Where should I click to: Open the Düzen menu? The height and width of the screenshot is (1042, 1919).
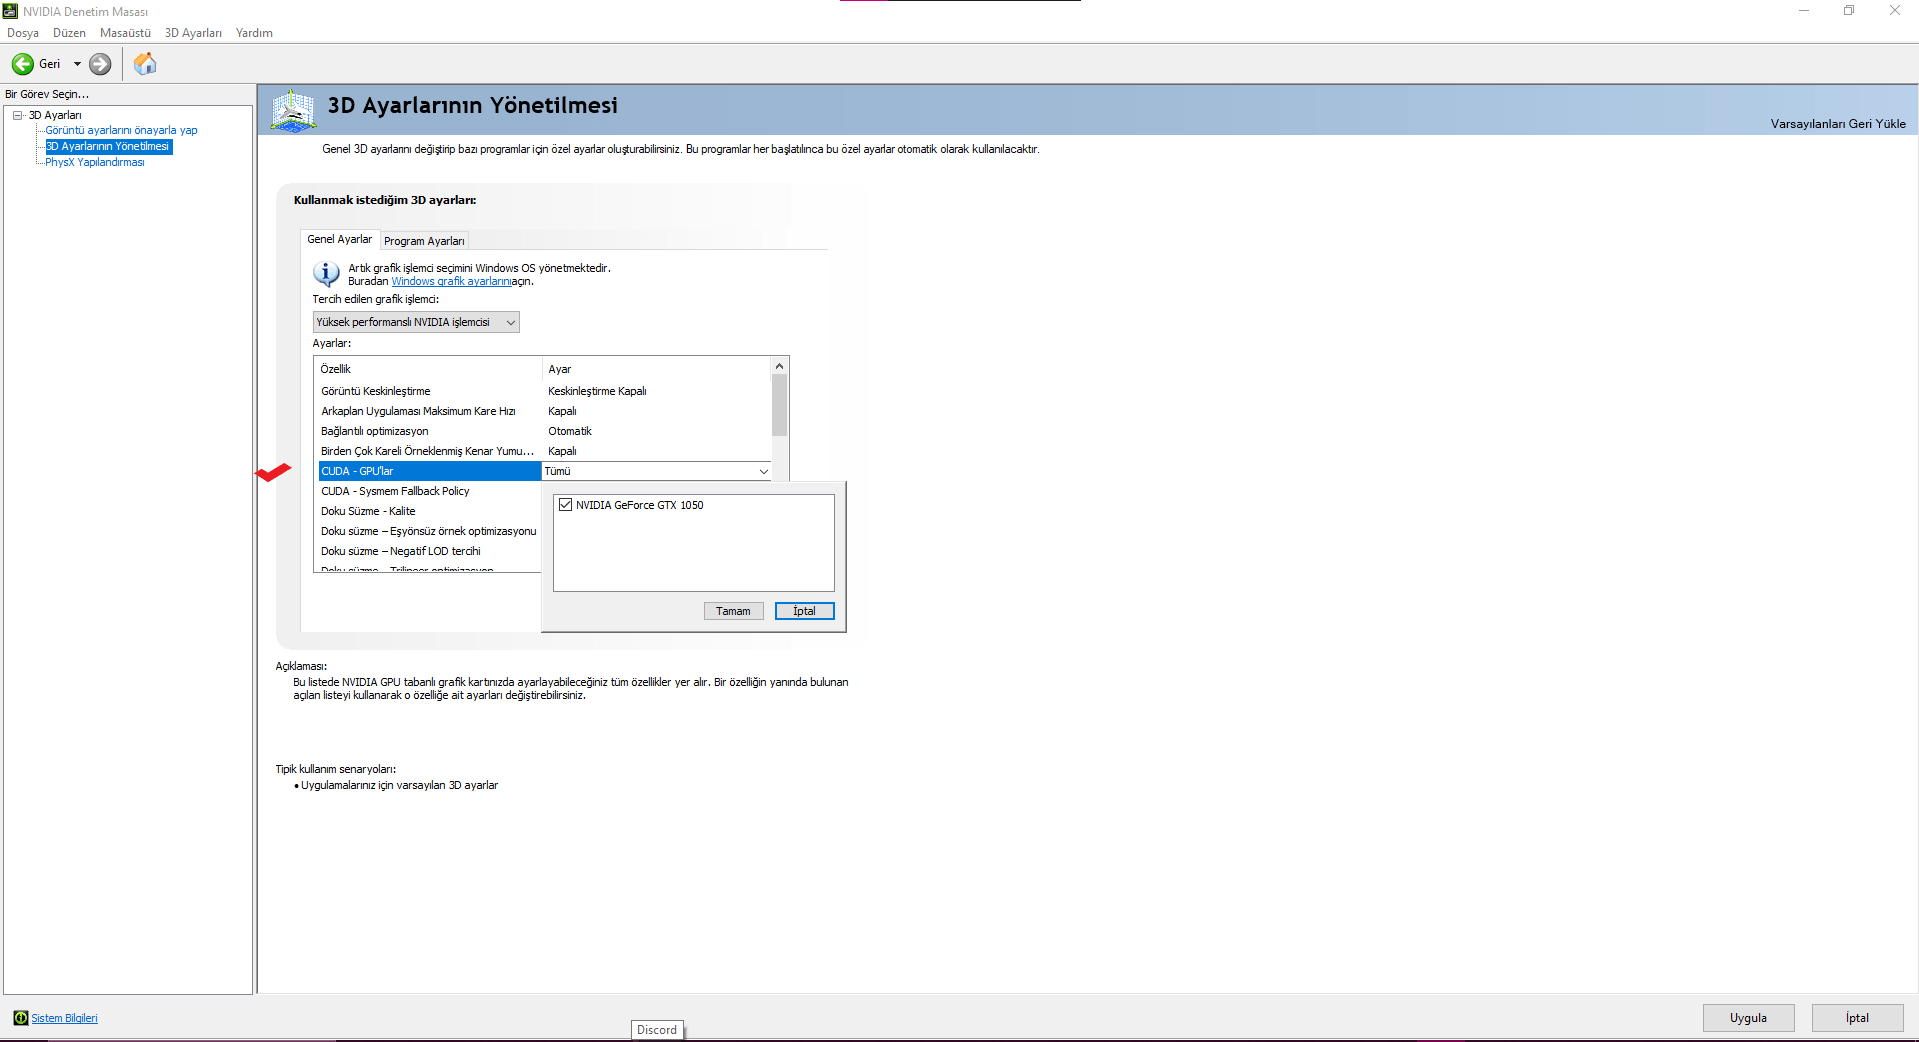click(x=69, y=33)
